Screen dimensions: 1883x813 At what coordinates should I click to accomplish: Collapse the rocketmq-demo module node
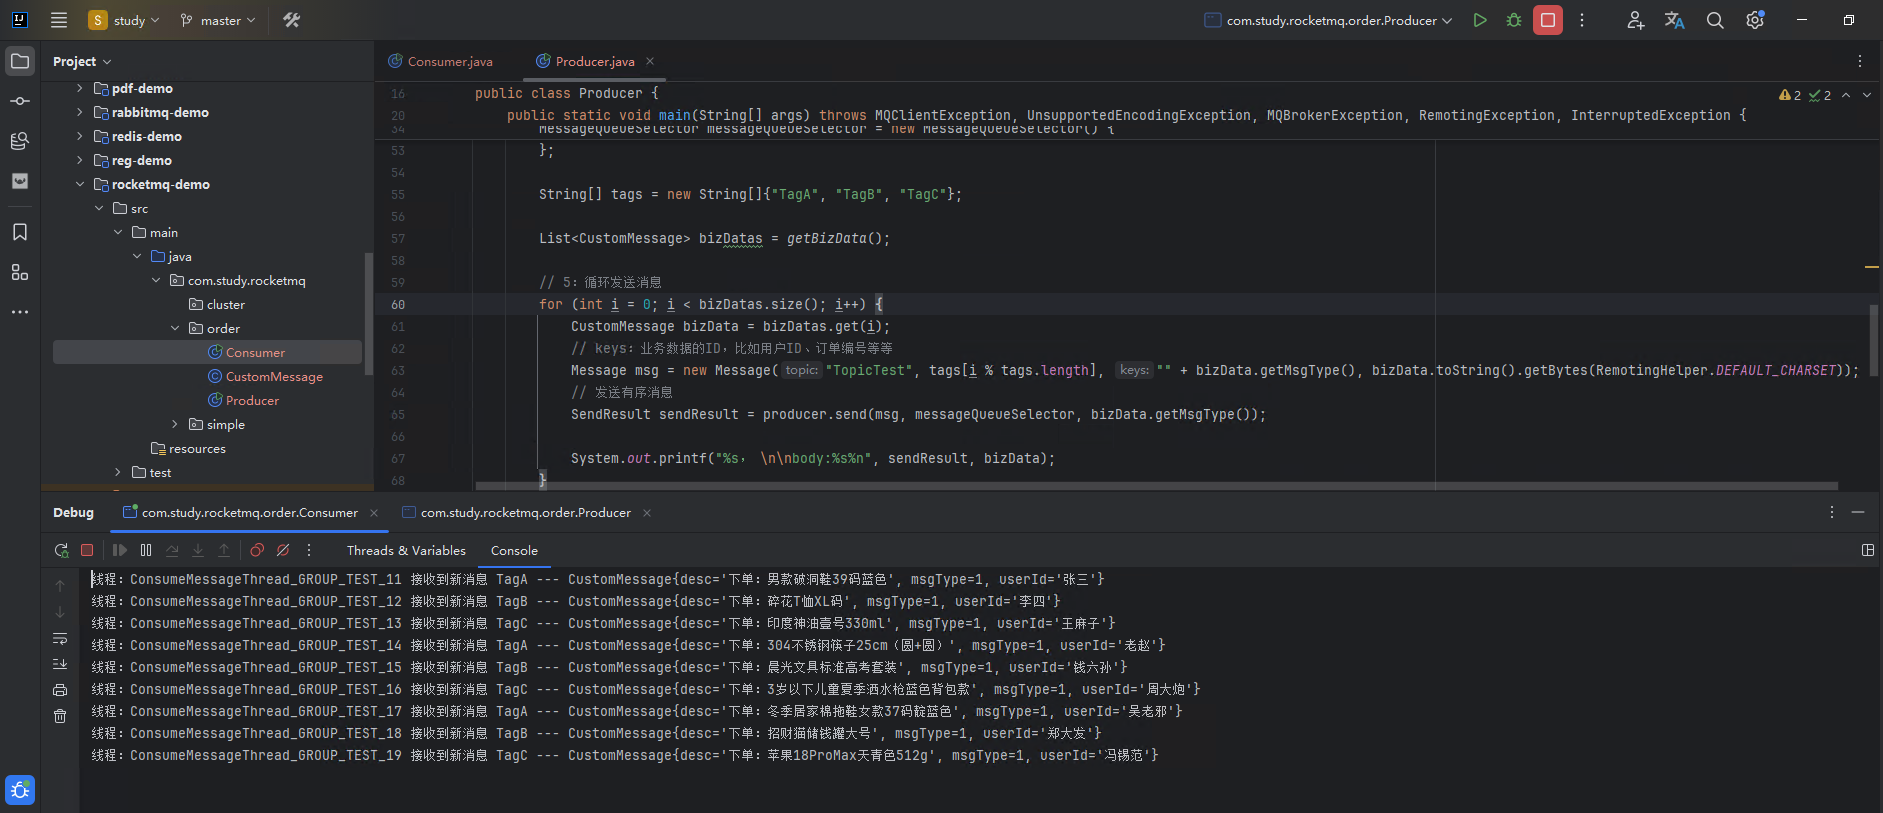coord(80,184)
